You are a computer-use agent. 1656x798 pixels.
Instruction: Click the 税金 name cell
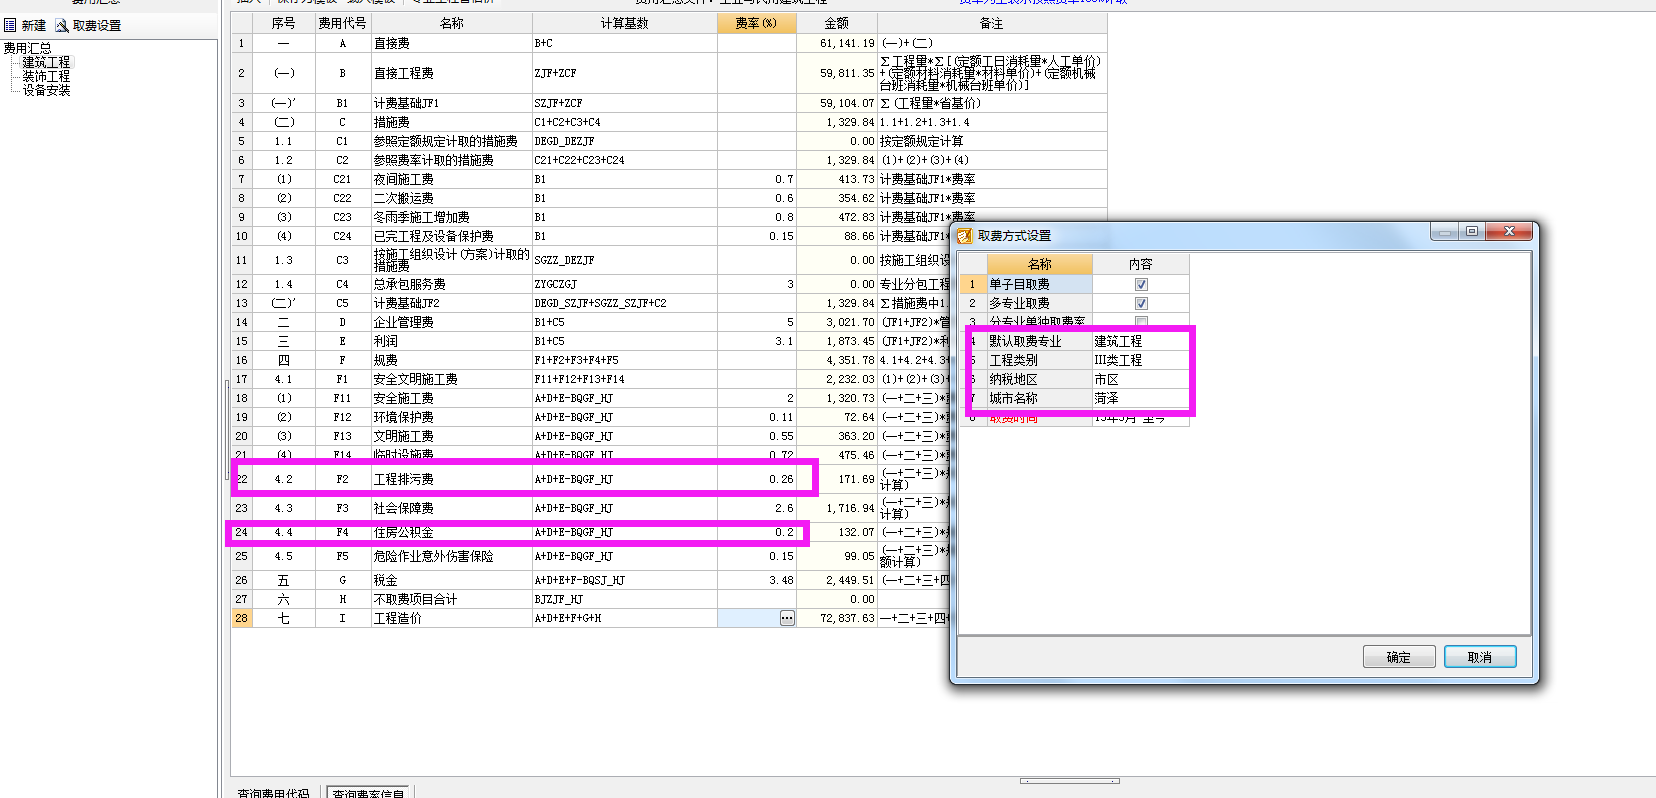coord(451,580)
